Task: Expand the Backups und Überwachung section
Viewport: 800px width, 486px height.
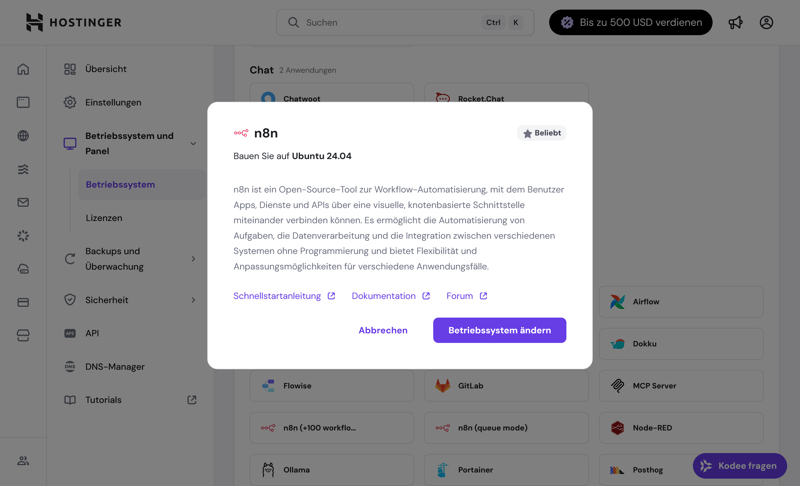Action: (x=193, y=259)
